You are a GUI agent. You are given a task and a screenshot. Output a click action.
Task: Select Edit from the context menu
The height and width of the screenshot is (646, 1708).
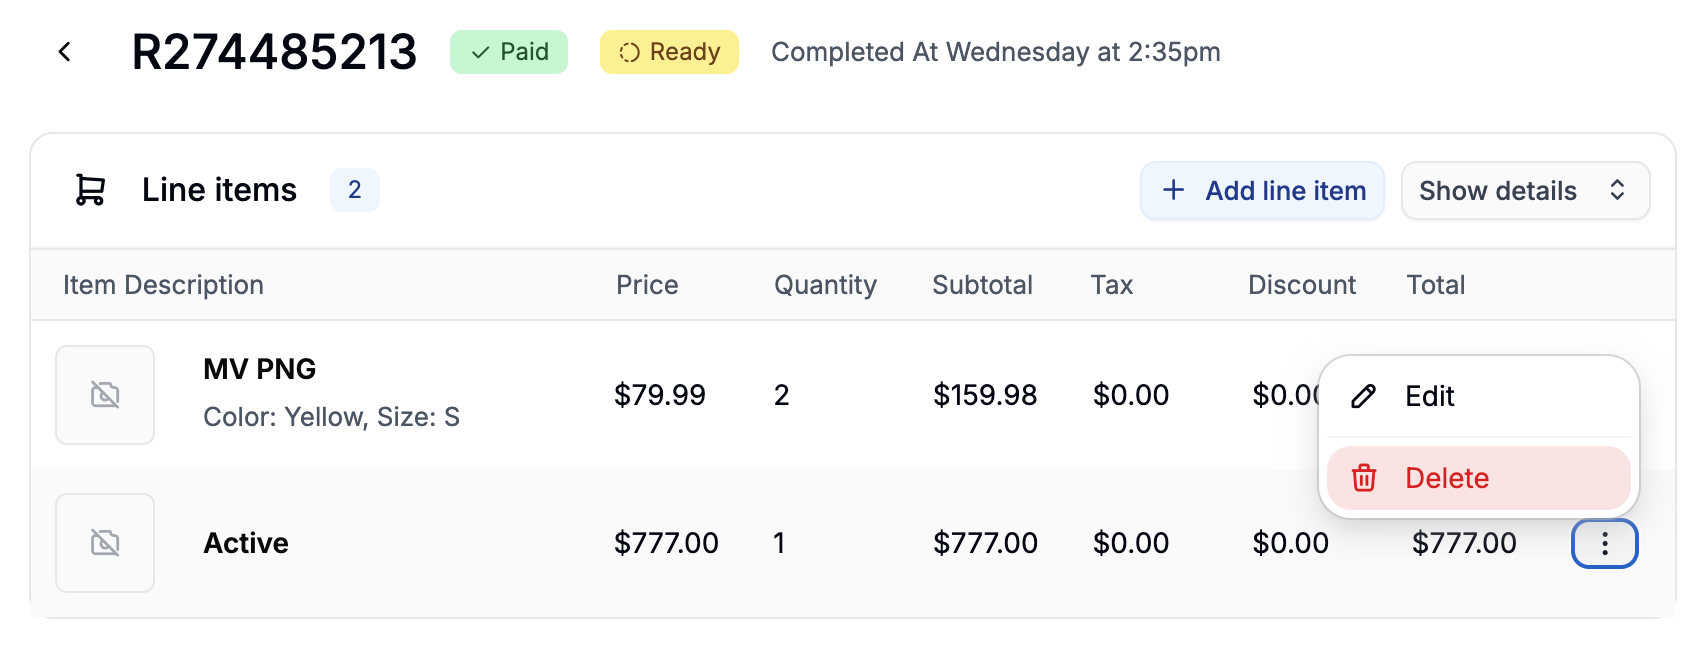1428,396
